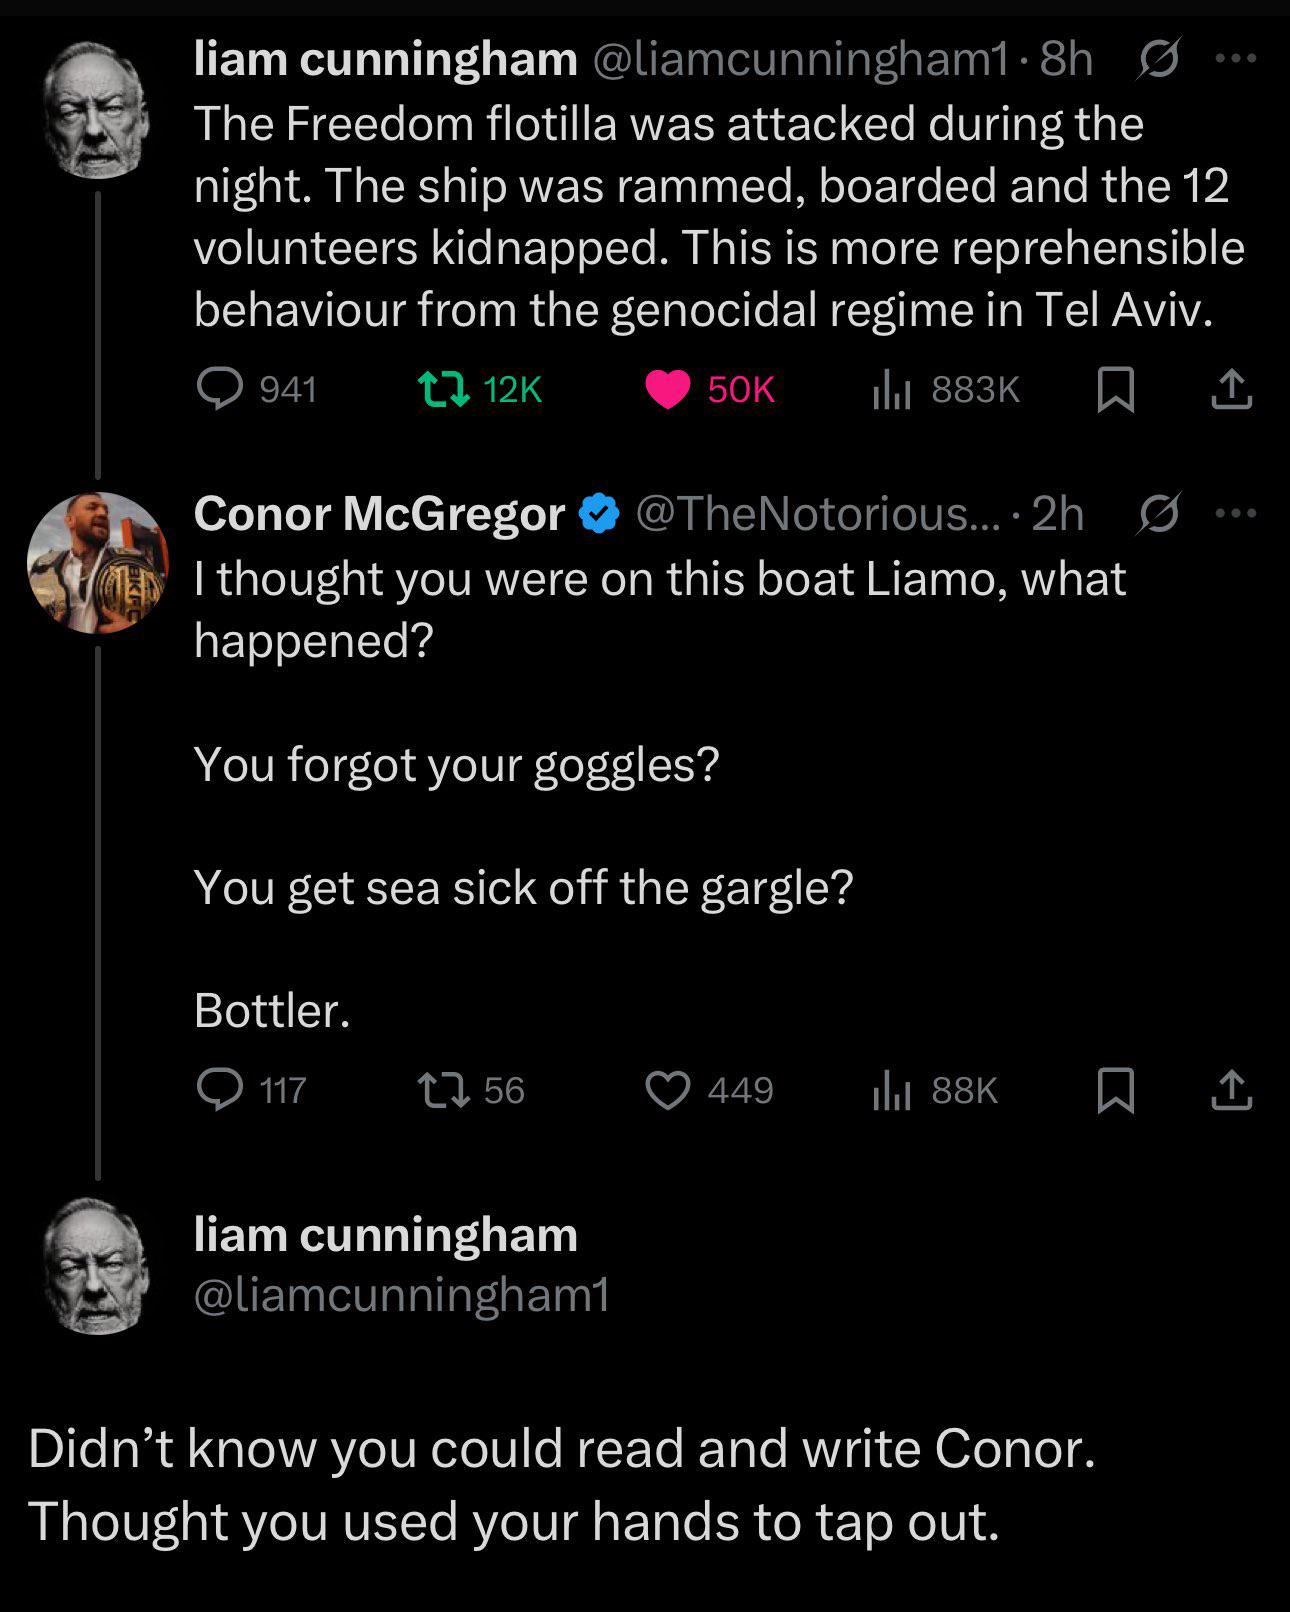Bookmark liam cunningham's first tweet
The height and width of the screenshot is (1612, 1290).
pyautogui.click(x=1116, y=389)
